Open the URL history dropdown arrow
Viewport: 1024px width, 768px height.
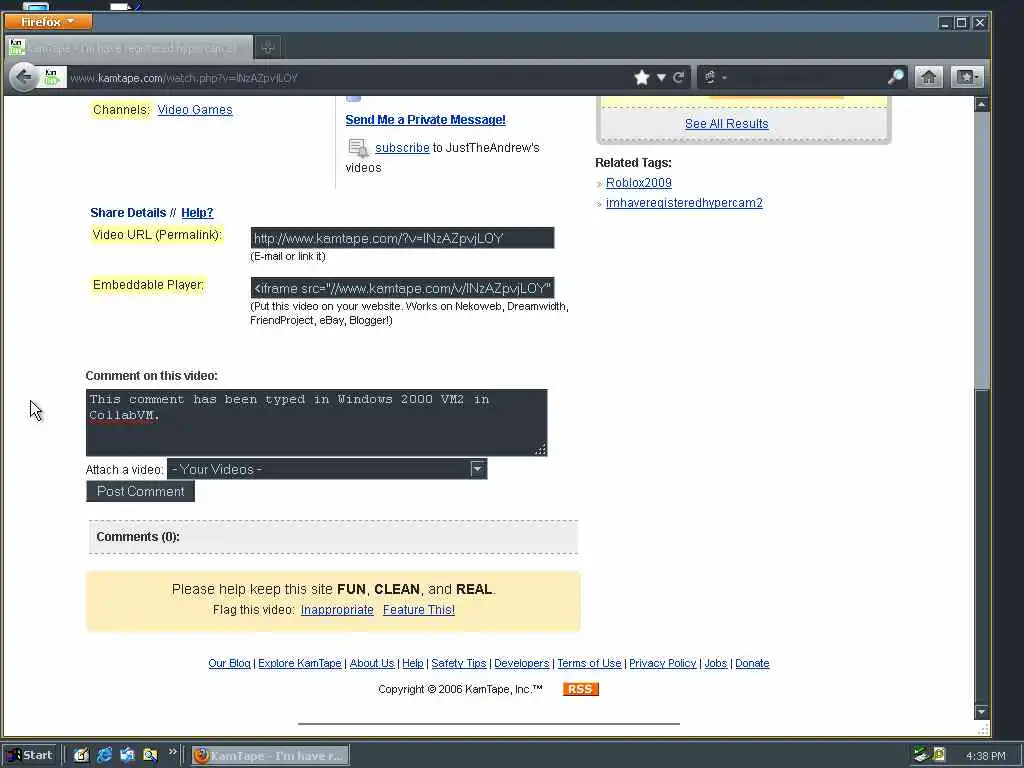click(662, 78)
